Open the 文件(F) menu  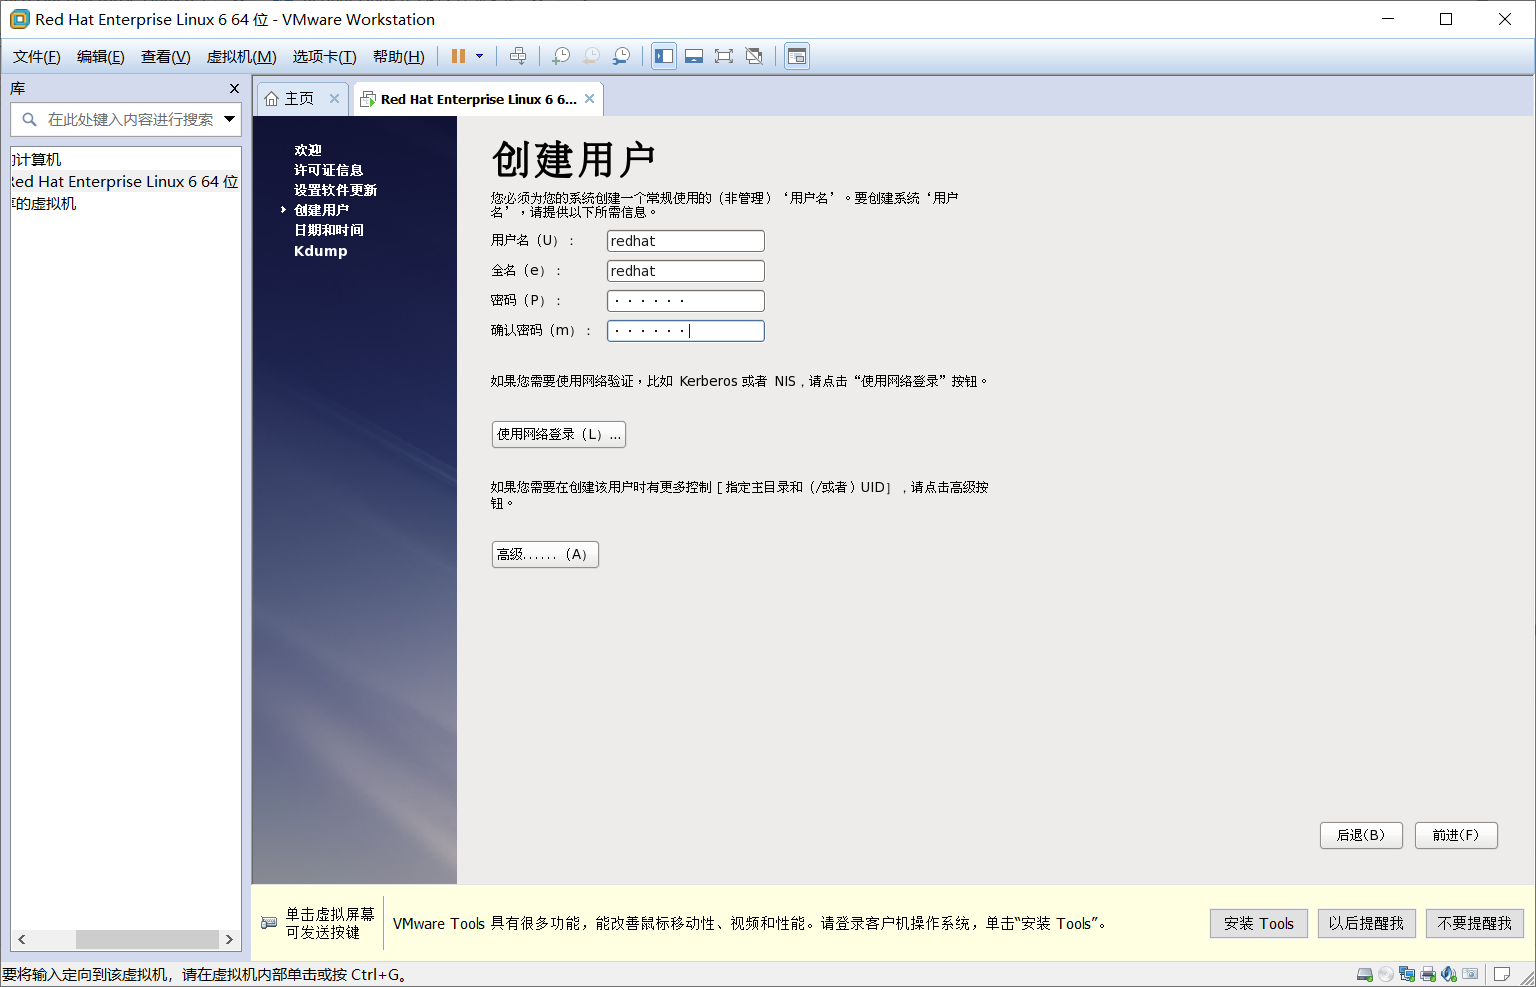(37, 57)
